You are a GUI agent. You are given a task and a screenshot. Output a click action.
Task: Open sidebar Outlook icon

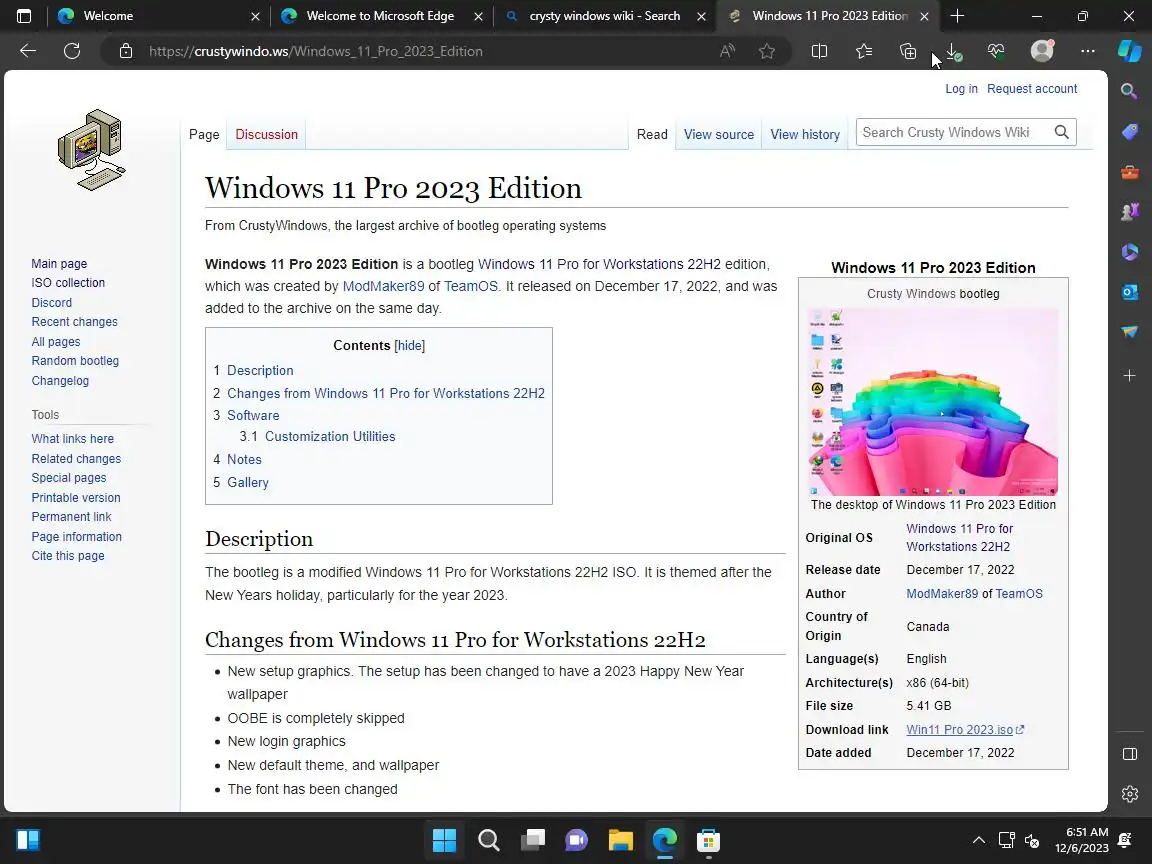click(1130, 292)
